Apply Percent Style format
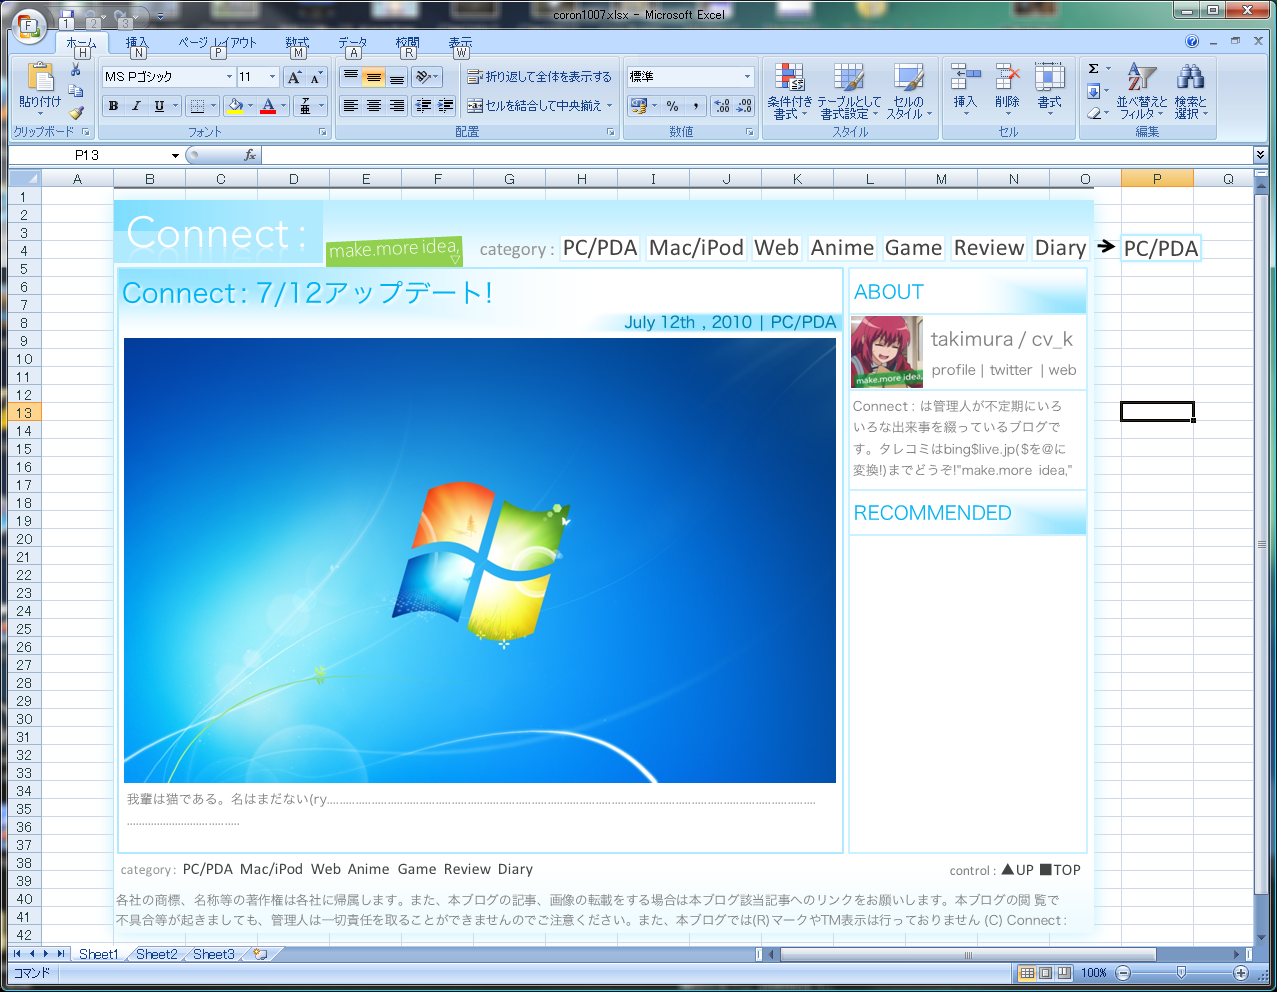Screen dimensions: 1277x992 coord(672,106)
